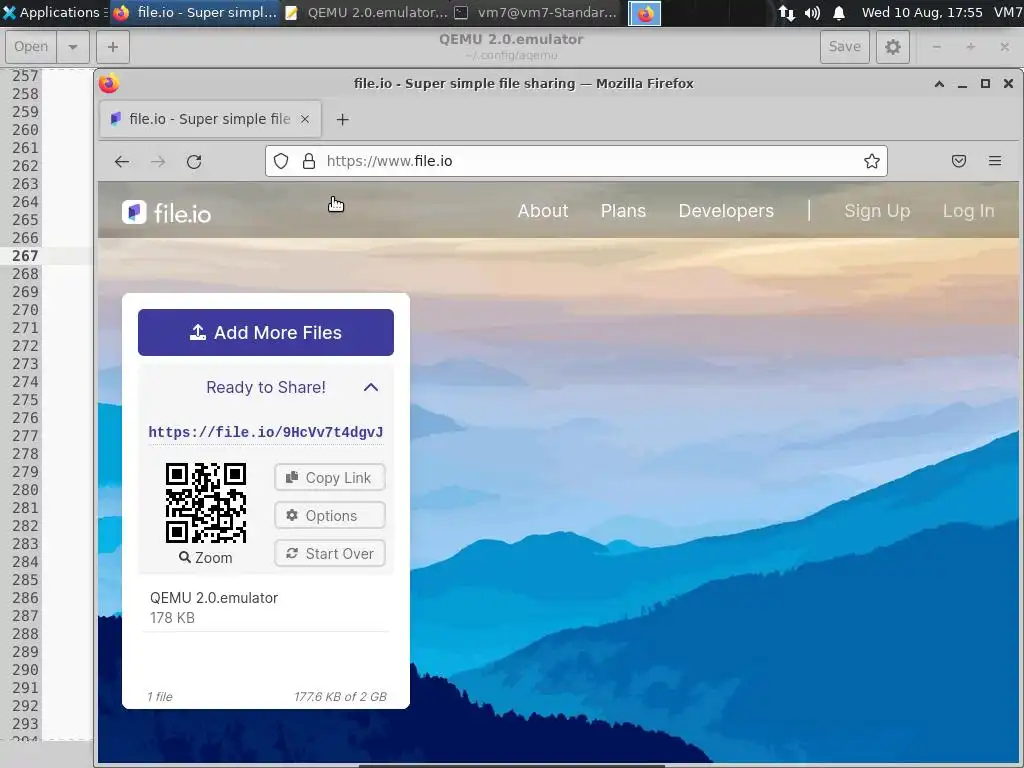The image size is (1024, 768).
Task: Open the Applications menu
Action: tap(52, 12)
